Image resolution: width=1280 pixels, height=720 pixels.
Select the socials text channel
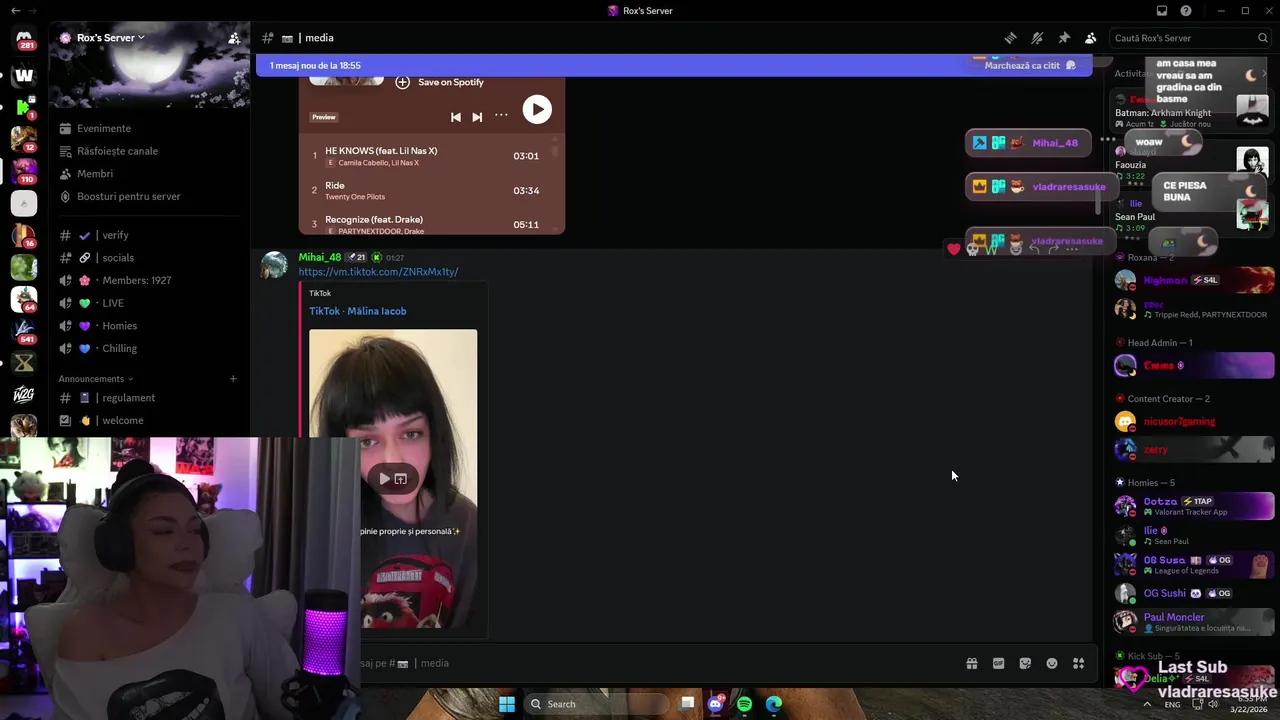pos(117,258)
